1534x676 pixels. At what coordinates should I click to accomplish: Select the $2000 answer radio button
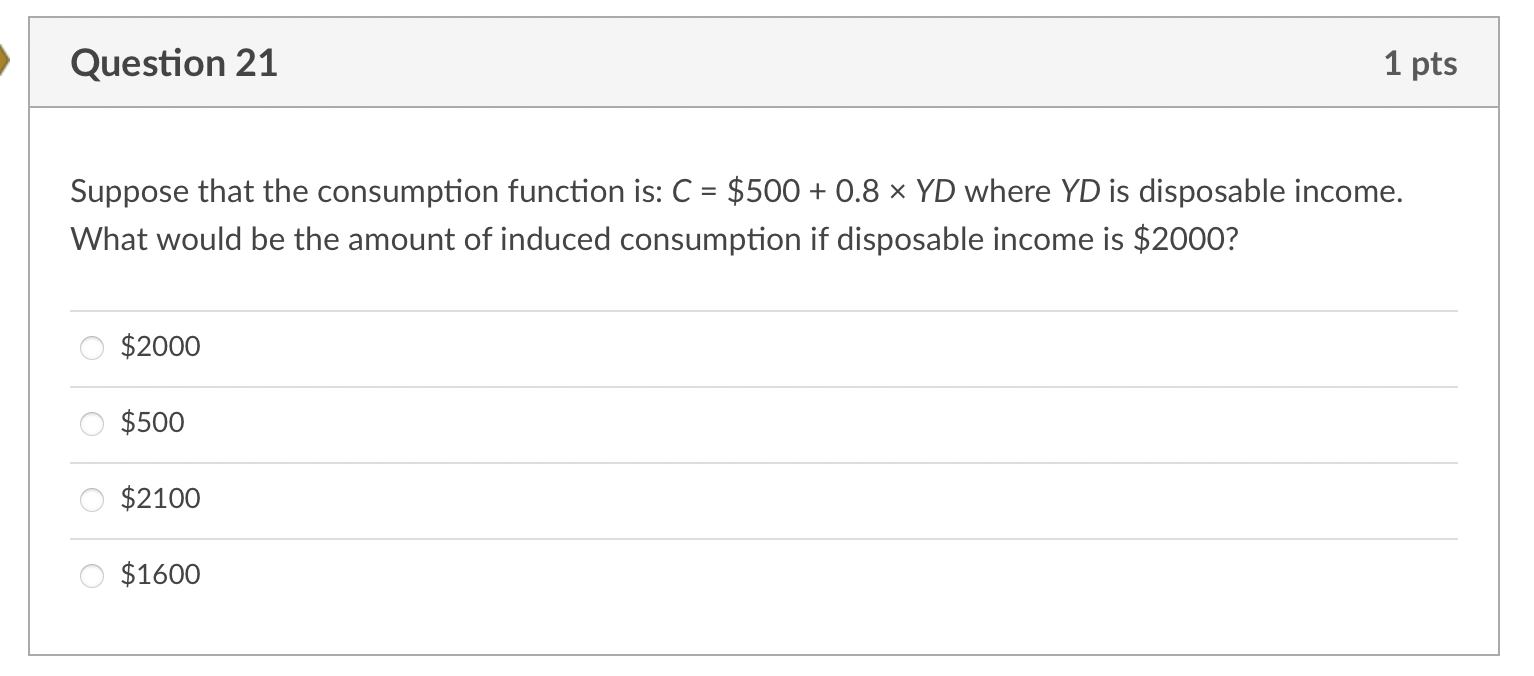coord(91,348)
